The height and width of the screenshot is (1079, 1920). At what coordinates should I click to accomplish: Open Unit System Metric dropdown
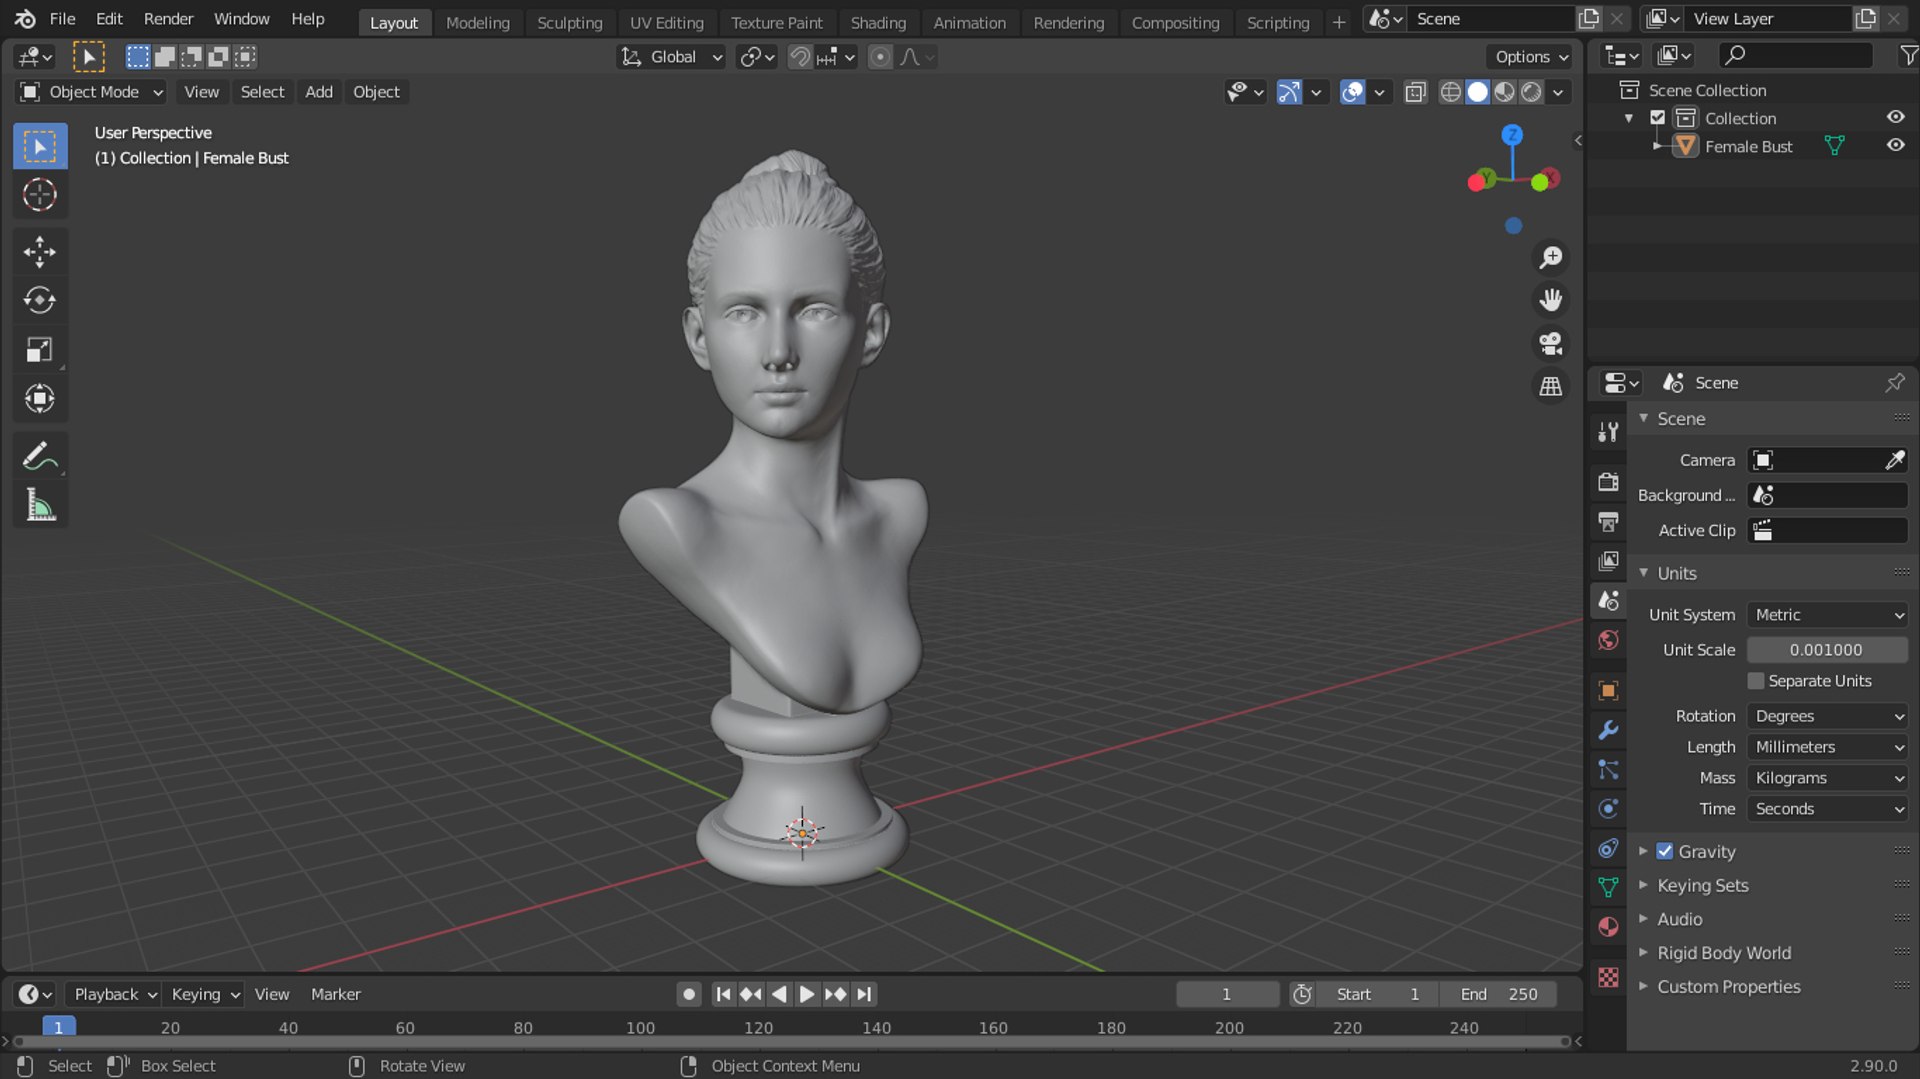tap(1827, 615)
